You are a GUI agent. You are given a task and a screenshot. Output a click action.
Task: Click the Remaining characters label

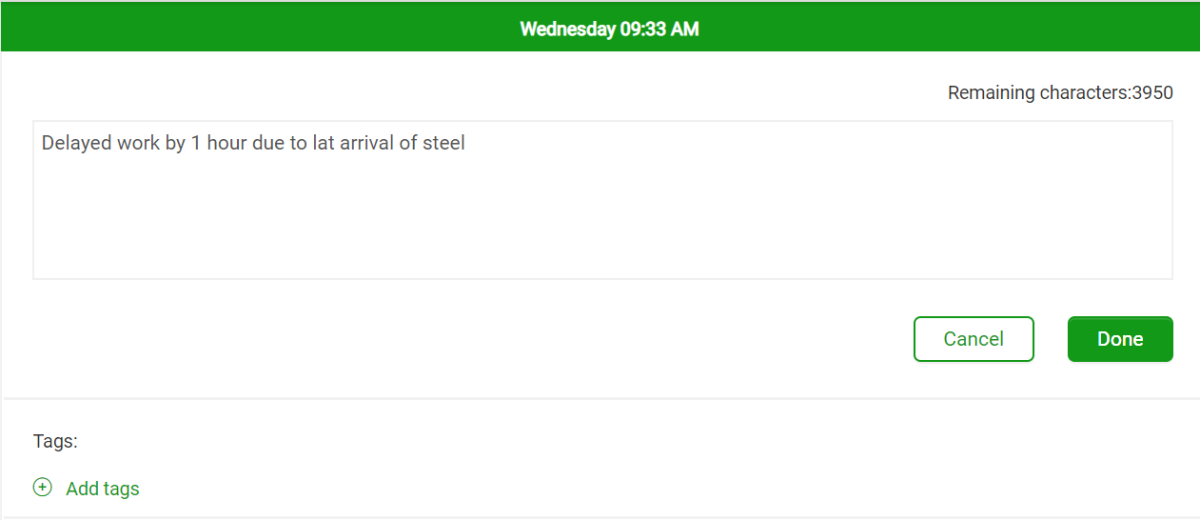[x=1038, y=93]
